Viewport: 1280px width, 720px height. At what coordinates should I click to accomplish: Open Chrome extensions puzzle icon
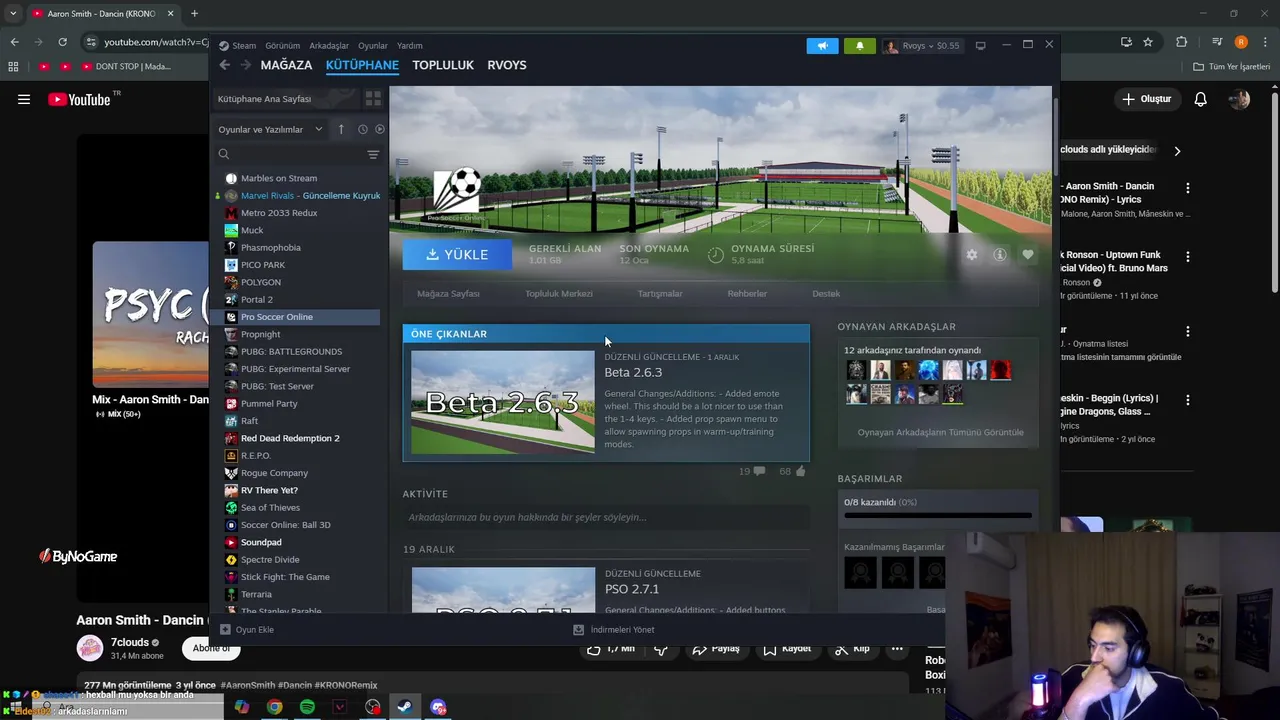tap(1182, 42)
